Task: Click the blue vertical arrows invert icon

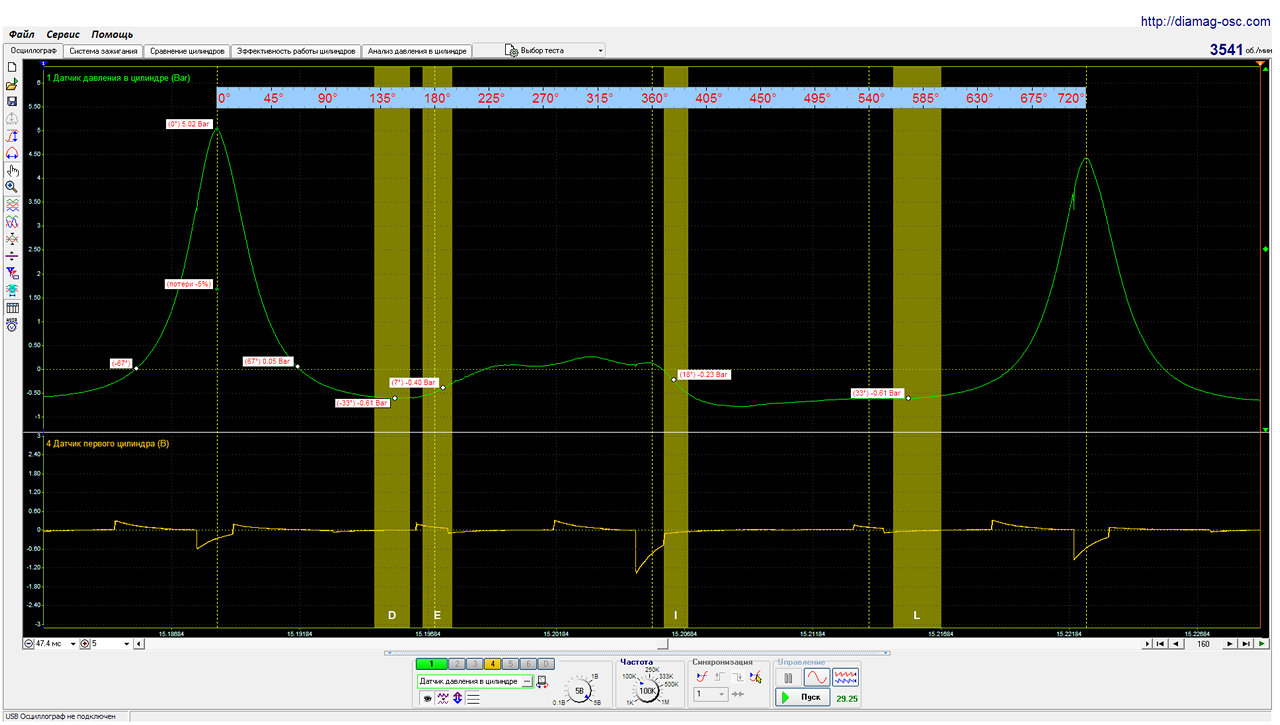Action: (x=457, y=698)
